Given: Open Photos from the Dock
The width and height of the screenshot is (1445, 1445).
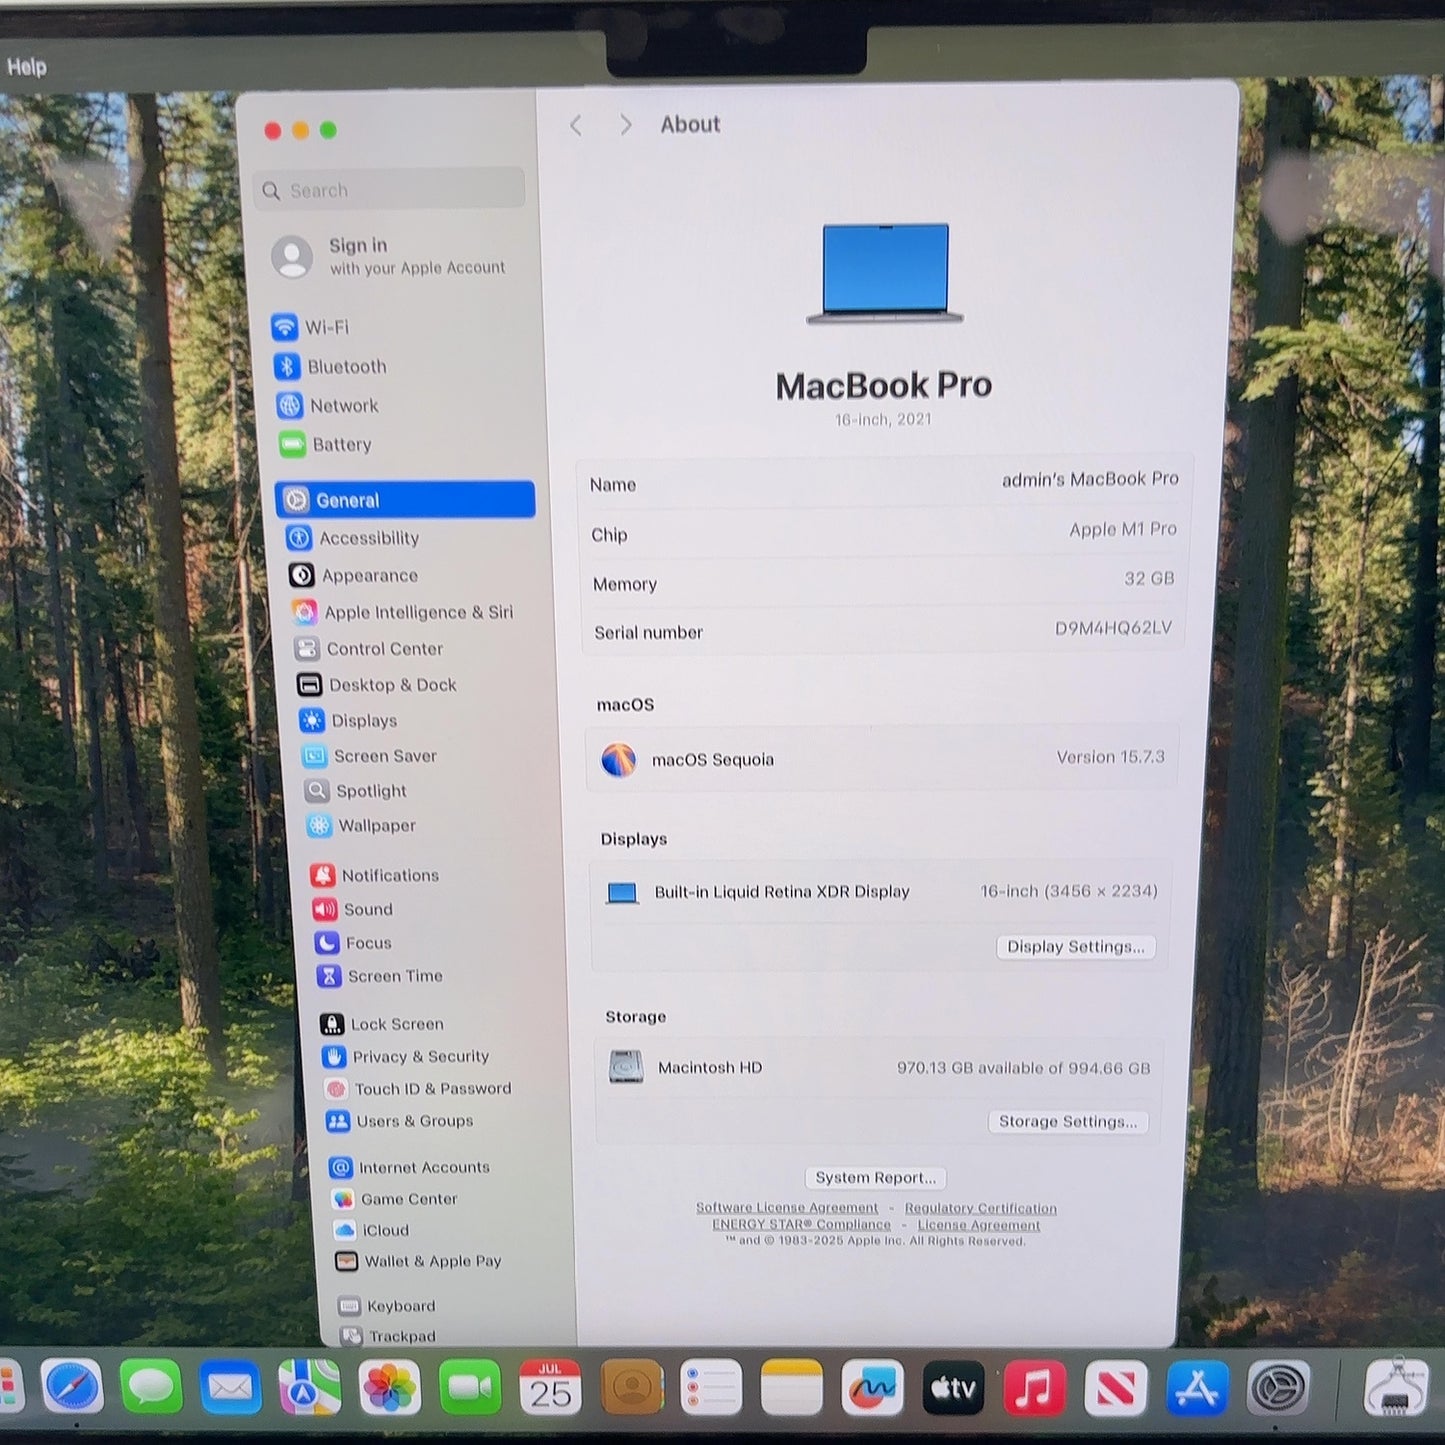Looking at the screenshot, I should [390, 1388].
